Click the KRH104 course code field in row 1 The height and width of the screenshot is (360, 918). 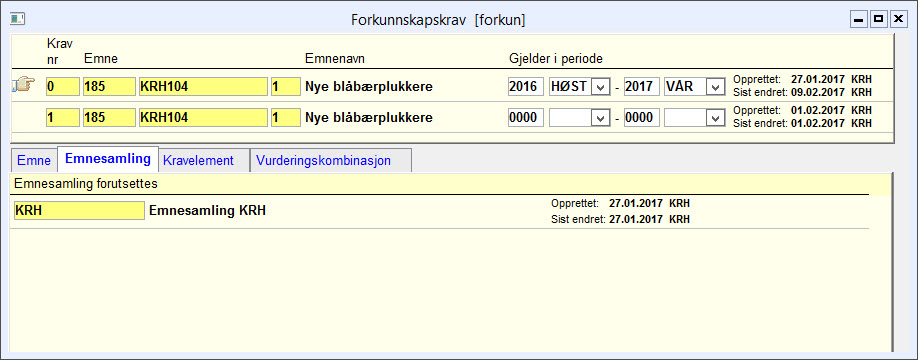(203, 118)
